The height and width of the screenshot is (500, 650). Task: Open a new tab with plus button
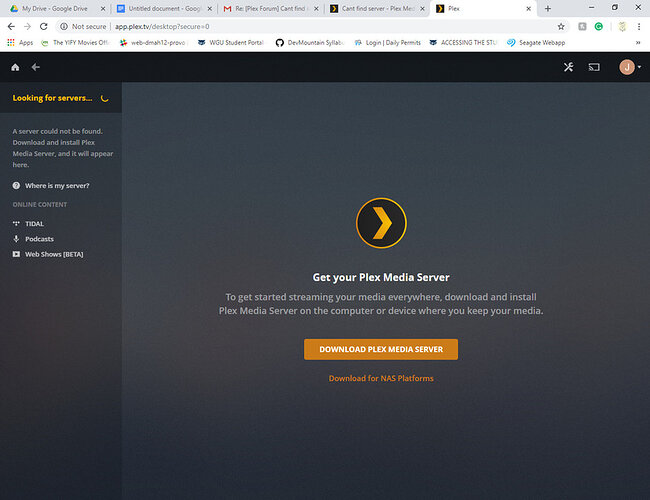[x=548, y=9]
